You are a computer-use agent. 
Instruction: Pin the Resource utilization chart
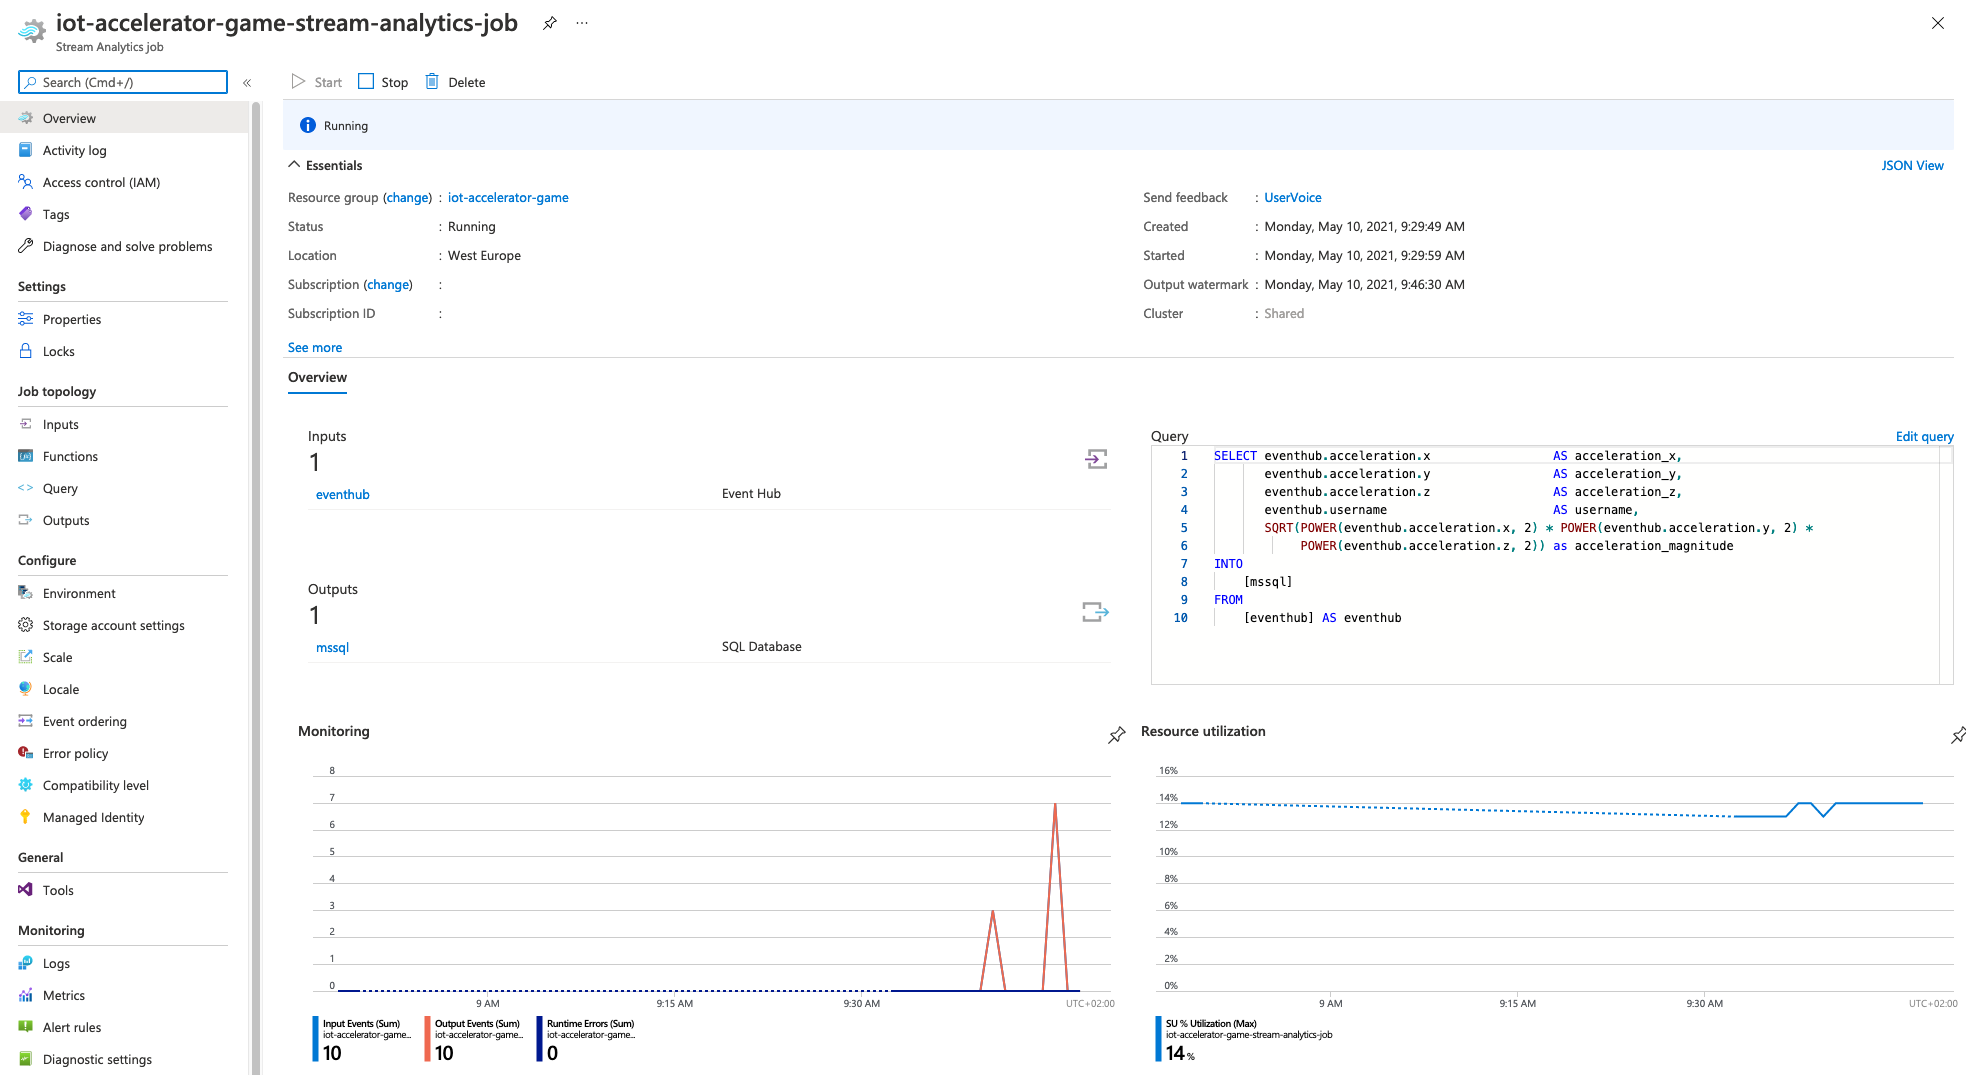pos(1958,735)
